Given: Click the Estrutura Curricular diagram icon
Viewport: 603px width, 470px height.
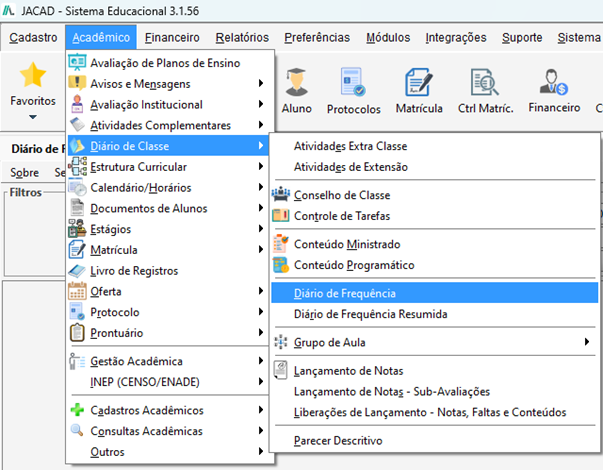Looking at the screenshot, I should (x=77, y=166).
